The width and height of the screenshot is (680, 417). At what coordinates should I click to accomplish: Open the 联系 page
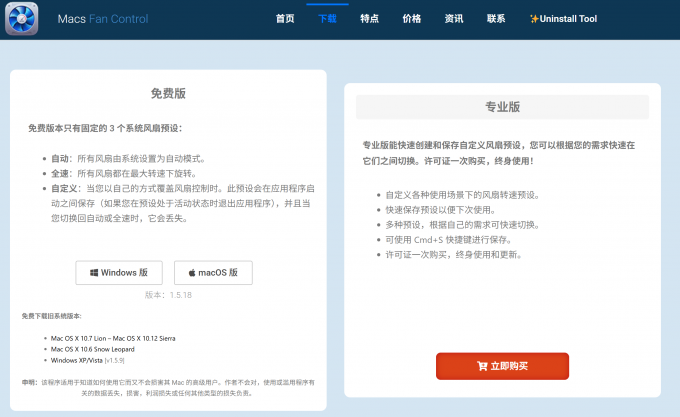pos(496,19)
